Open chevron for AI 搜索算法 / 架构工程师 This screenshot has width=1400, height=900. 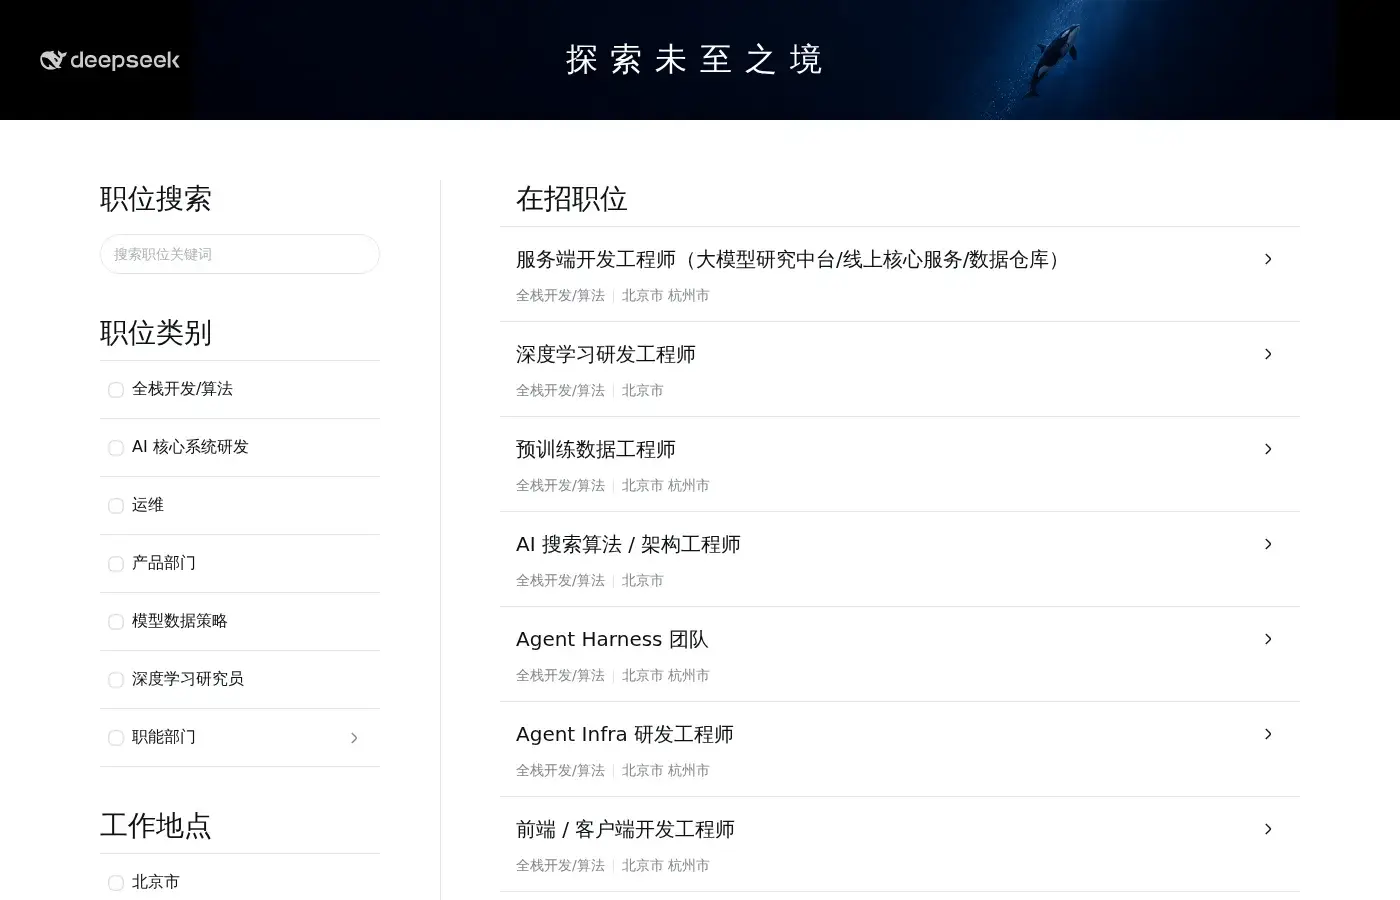click(x=1268, y=544)
